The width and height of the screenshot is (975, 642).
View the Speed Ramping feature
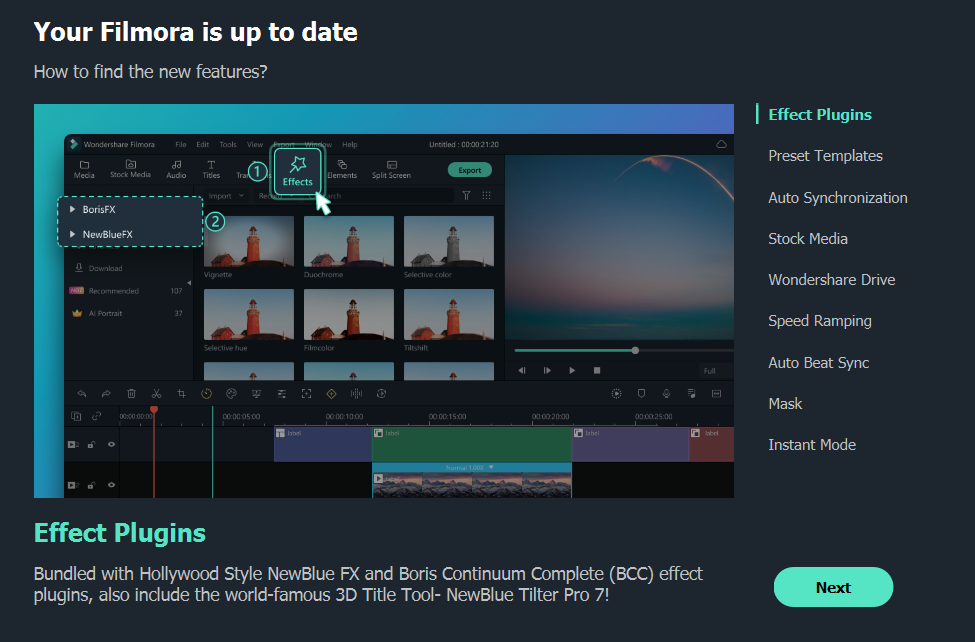coord(820,321)
